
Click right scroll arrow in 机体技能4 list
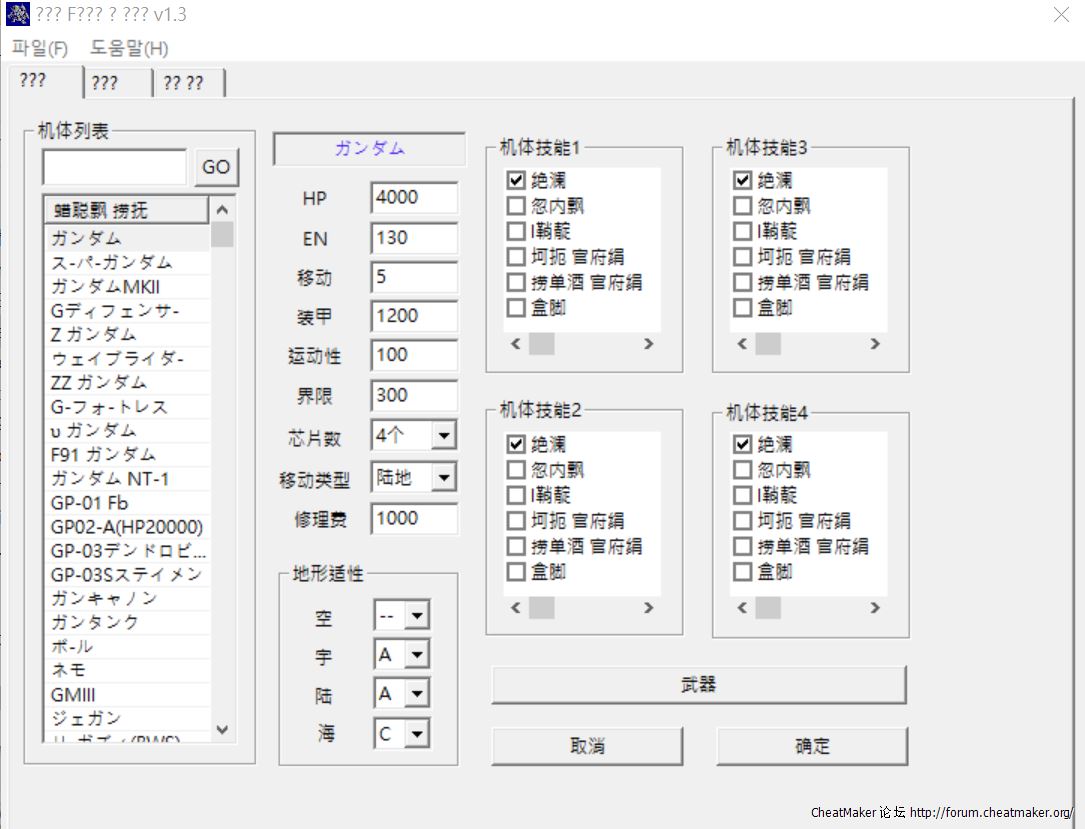click(875, 608)
